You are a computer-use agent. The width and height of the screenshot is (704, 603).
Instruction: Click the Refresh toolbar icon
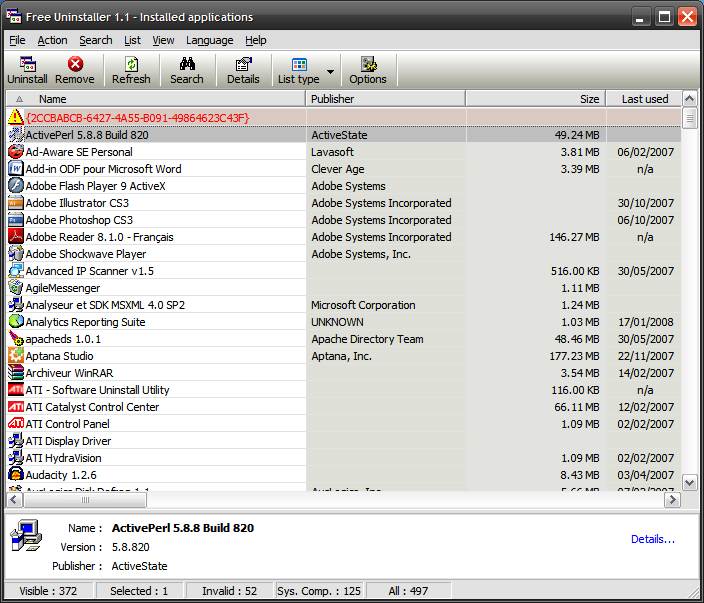pos(131,64)
